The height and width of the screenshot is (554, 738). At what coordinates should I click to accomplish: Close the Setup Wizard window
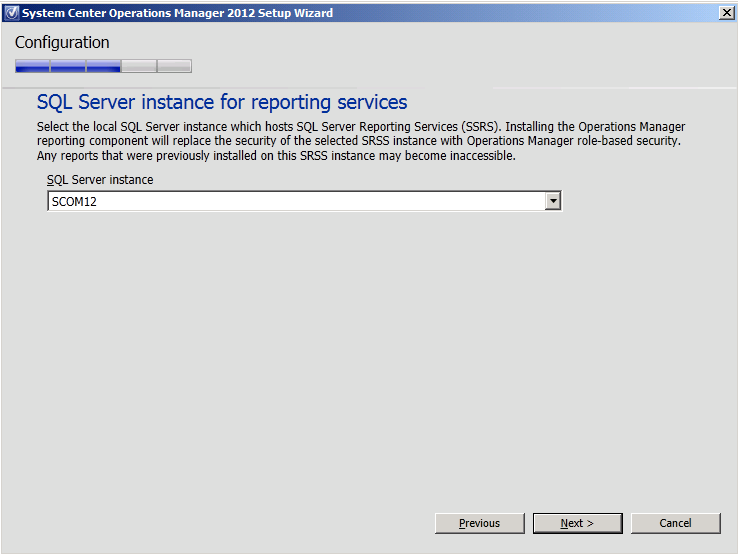[727, 13]
